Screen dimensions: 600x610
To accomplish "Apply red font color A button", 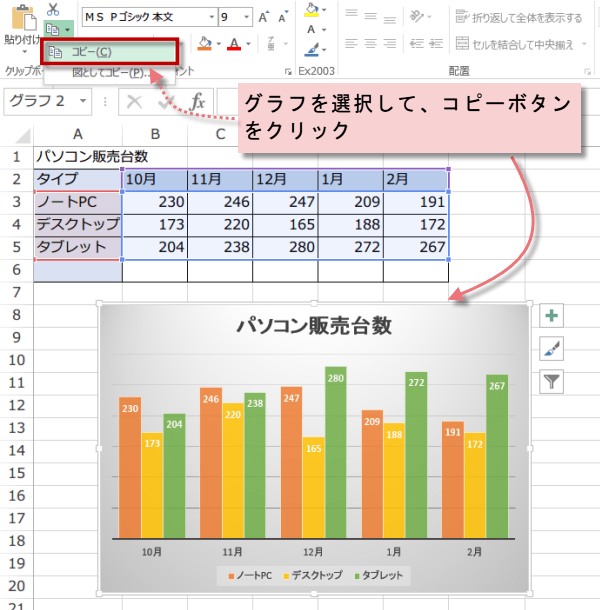I will click(234, 44).
